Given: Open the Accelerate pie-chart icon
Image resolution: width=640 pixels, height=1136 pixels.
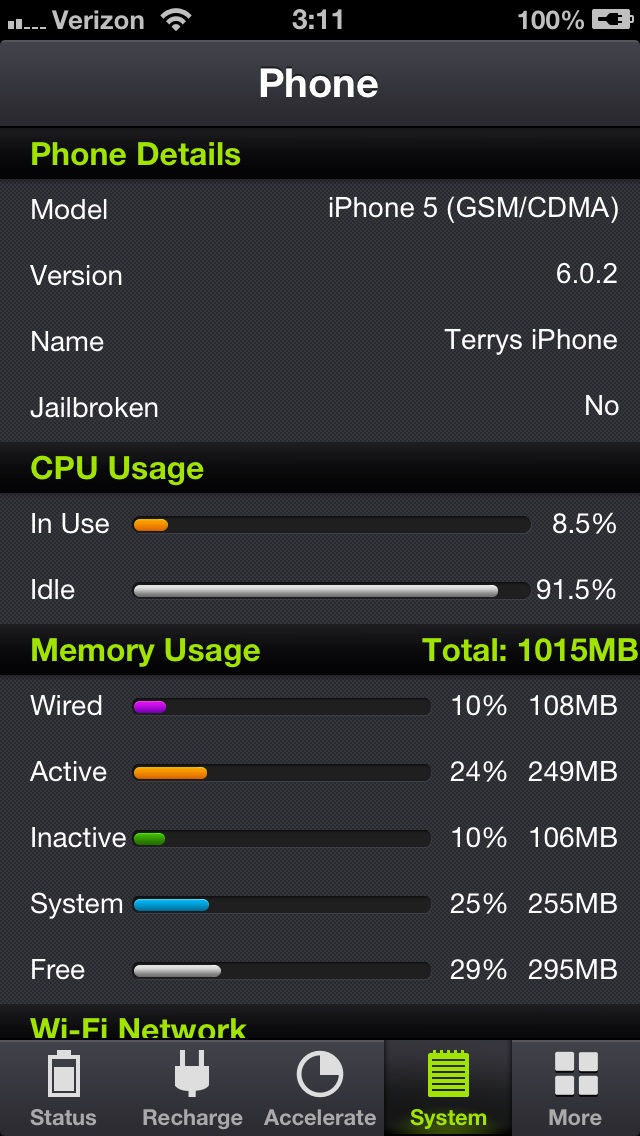Looking at the screenshot, I should coord(320,1074).
